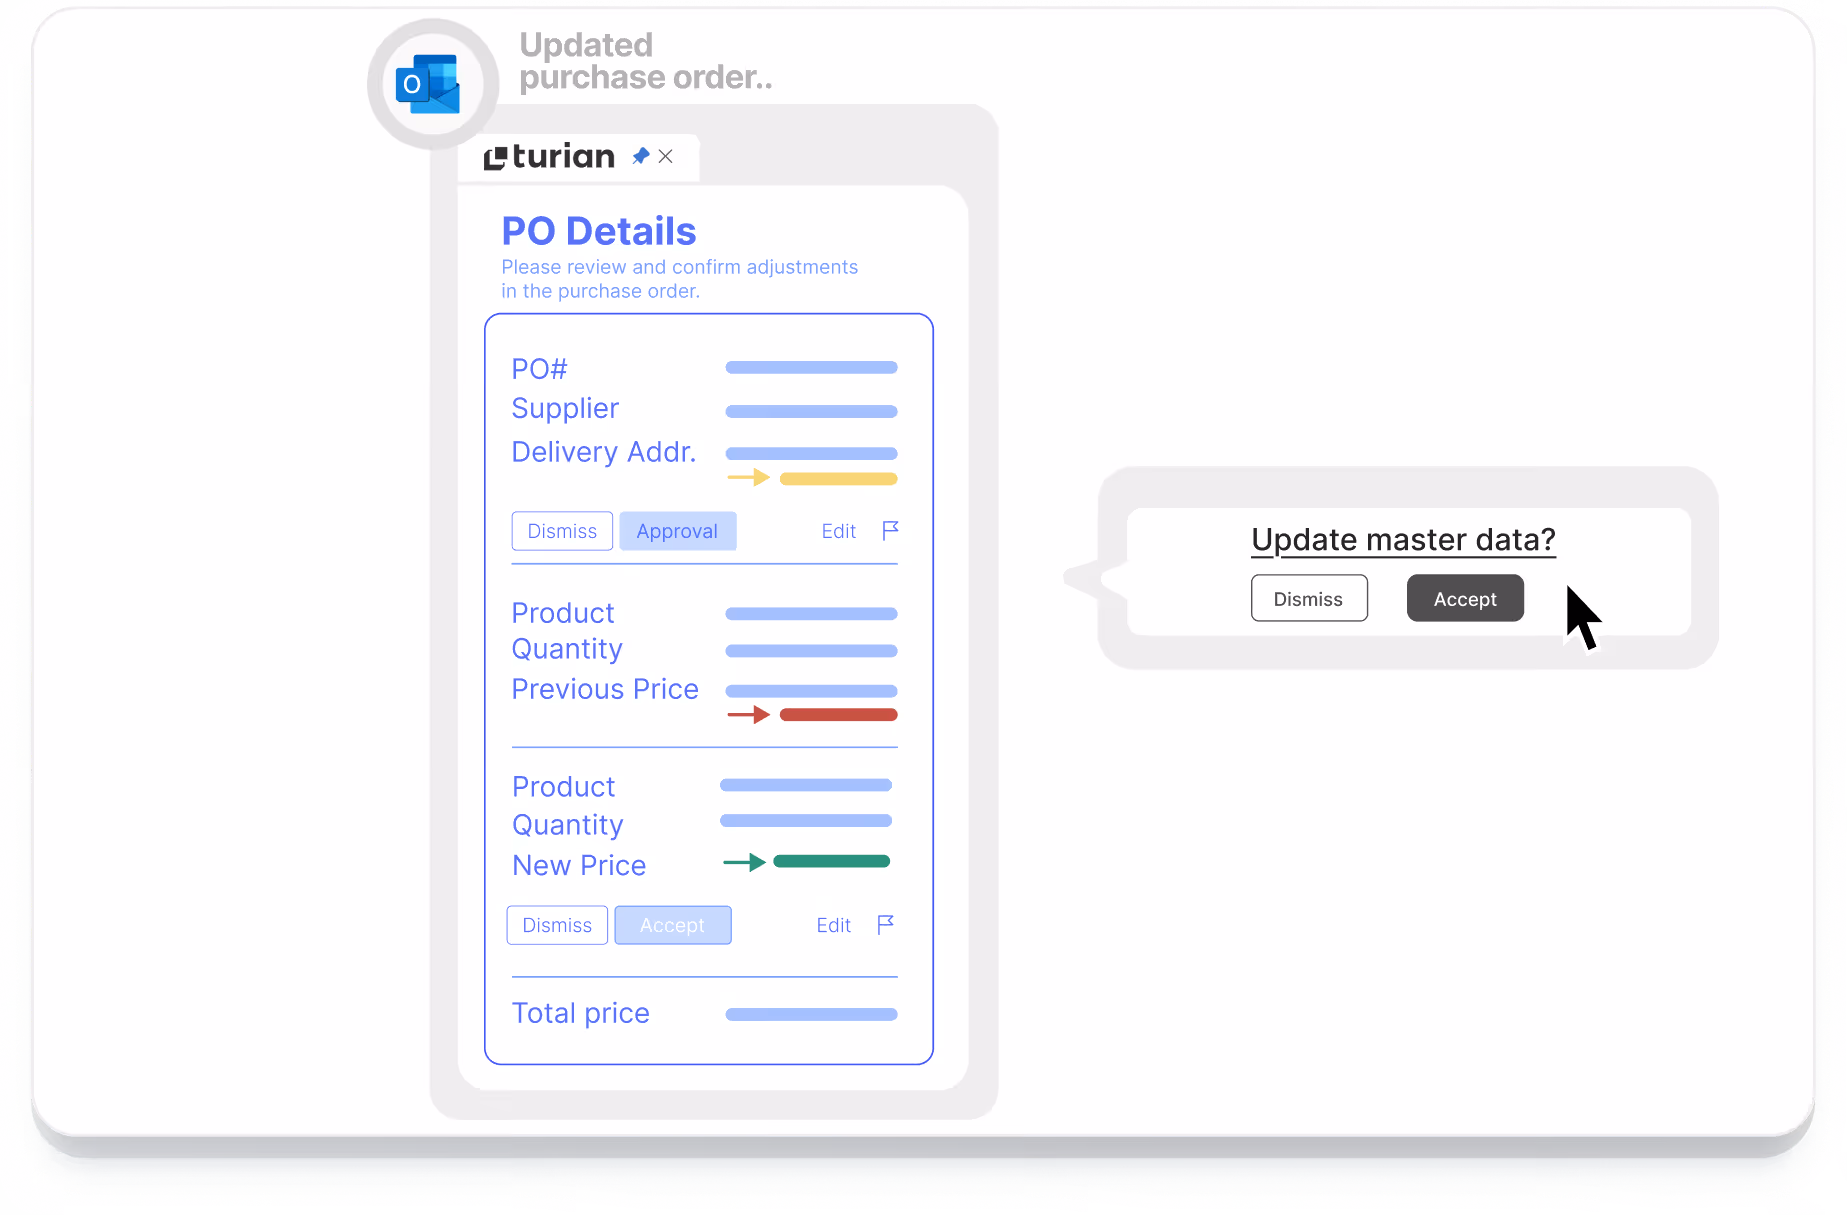The width and height of the screenshot is (1847, 1215).
Task: Click the turian logo icon
Action: [496, 158]
